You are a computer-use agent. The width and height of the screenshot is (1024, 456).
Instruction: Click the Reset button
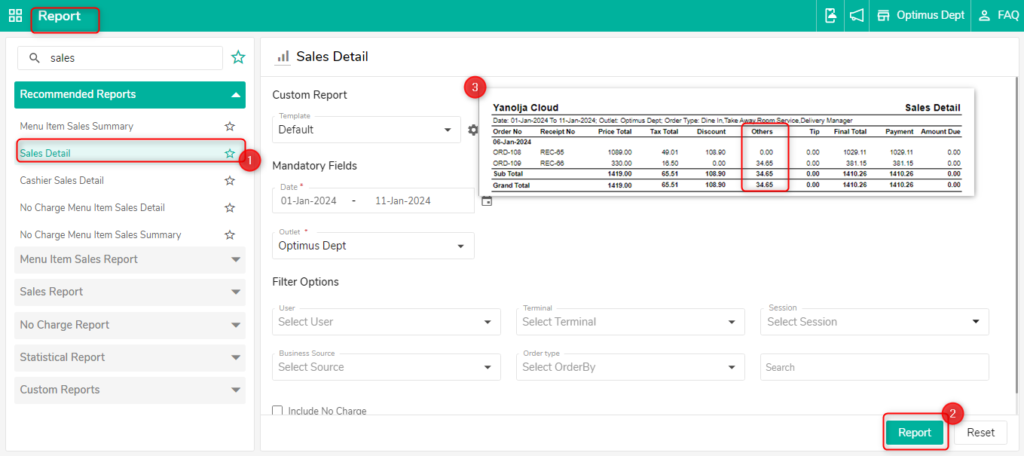(980, 432)
